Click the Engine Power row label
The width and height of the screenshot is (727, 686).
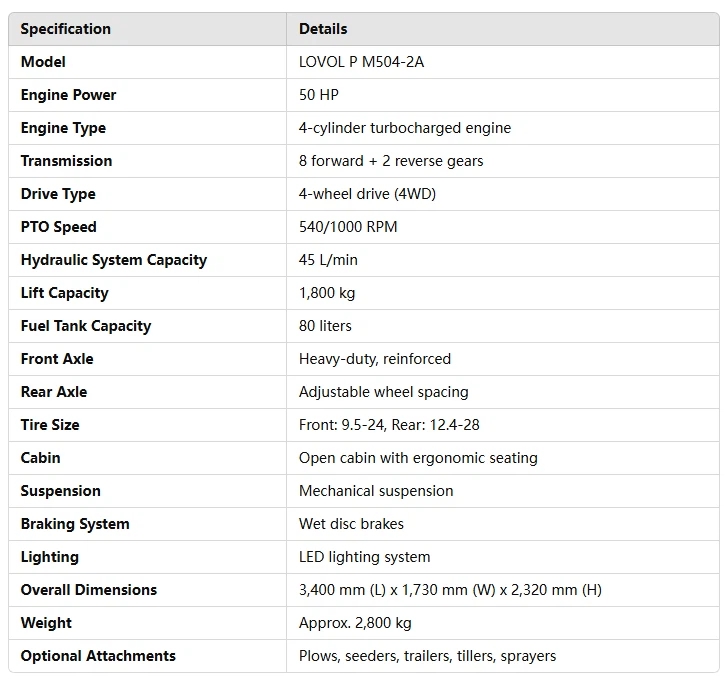[68, 95]
